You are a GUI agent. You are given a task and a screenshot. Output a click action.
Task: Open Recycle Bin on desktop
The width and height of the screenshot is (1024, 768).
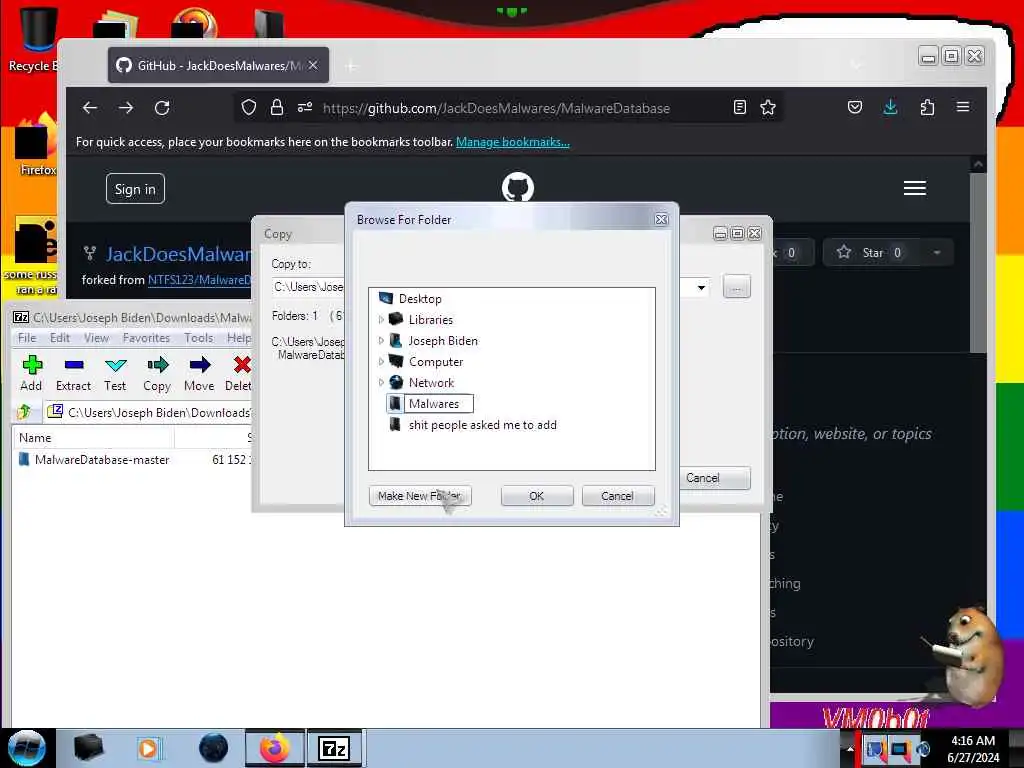tap(34, 38)
